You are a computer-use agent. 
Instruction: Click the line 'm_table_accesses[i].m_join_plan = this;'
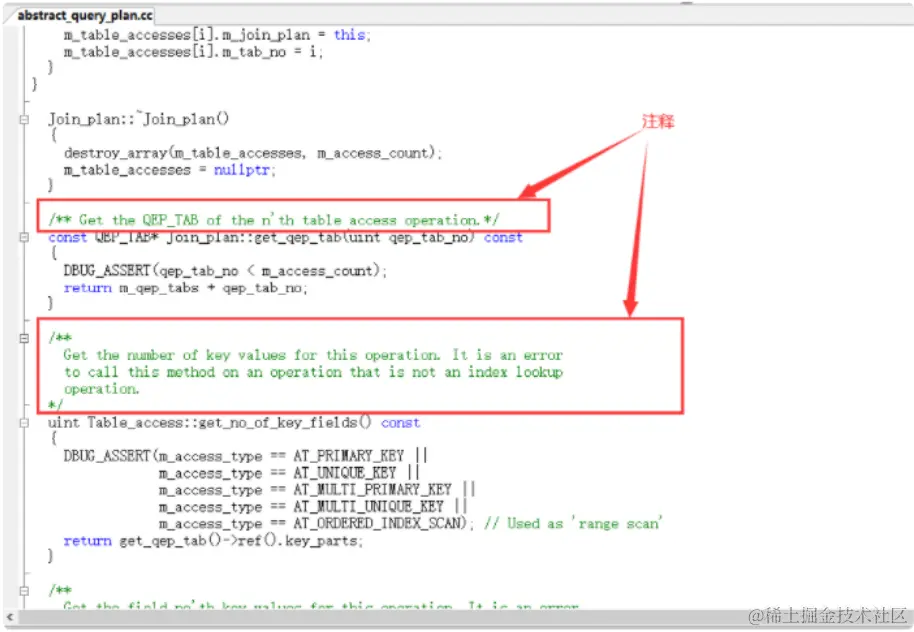coord(217,35)
